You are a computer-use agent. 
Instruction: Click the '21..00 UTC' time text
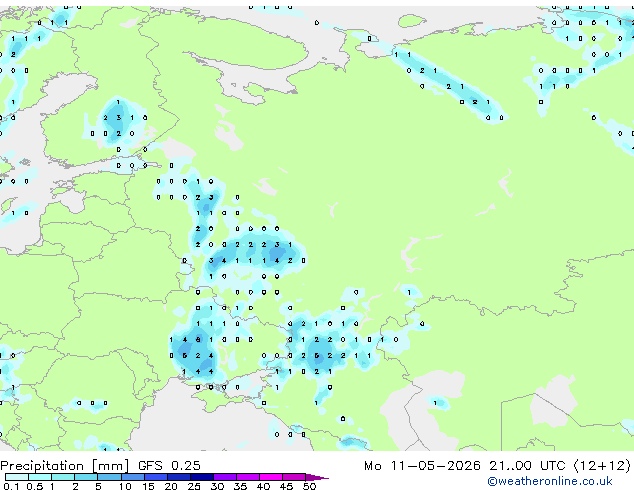coord(527,466)
